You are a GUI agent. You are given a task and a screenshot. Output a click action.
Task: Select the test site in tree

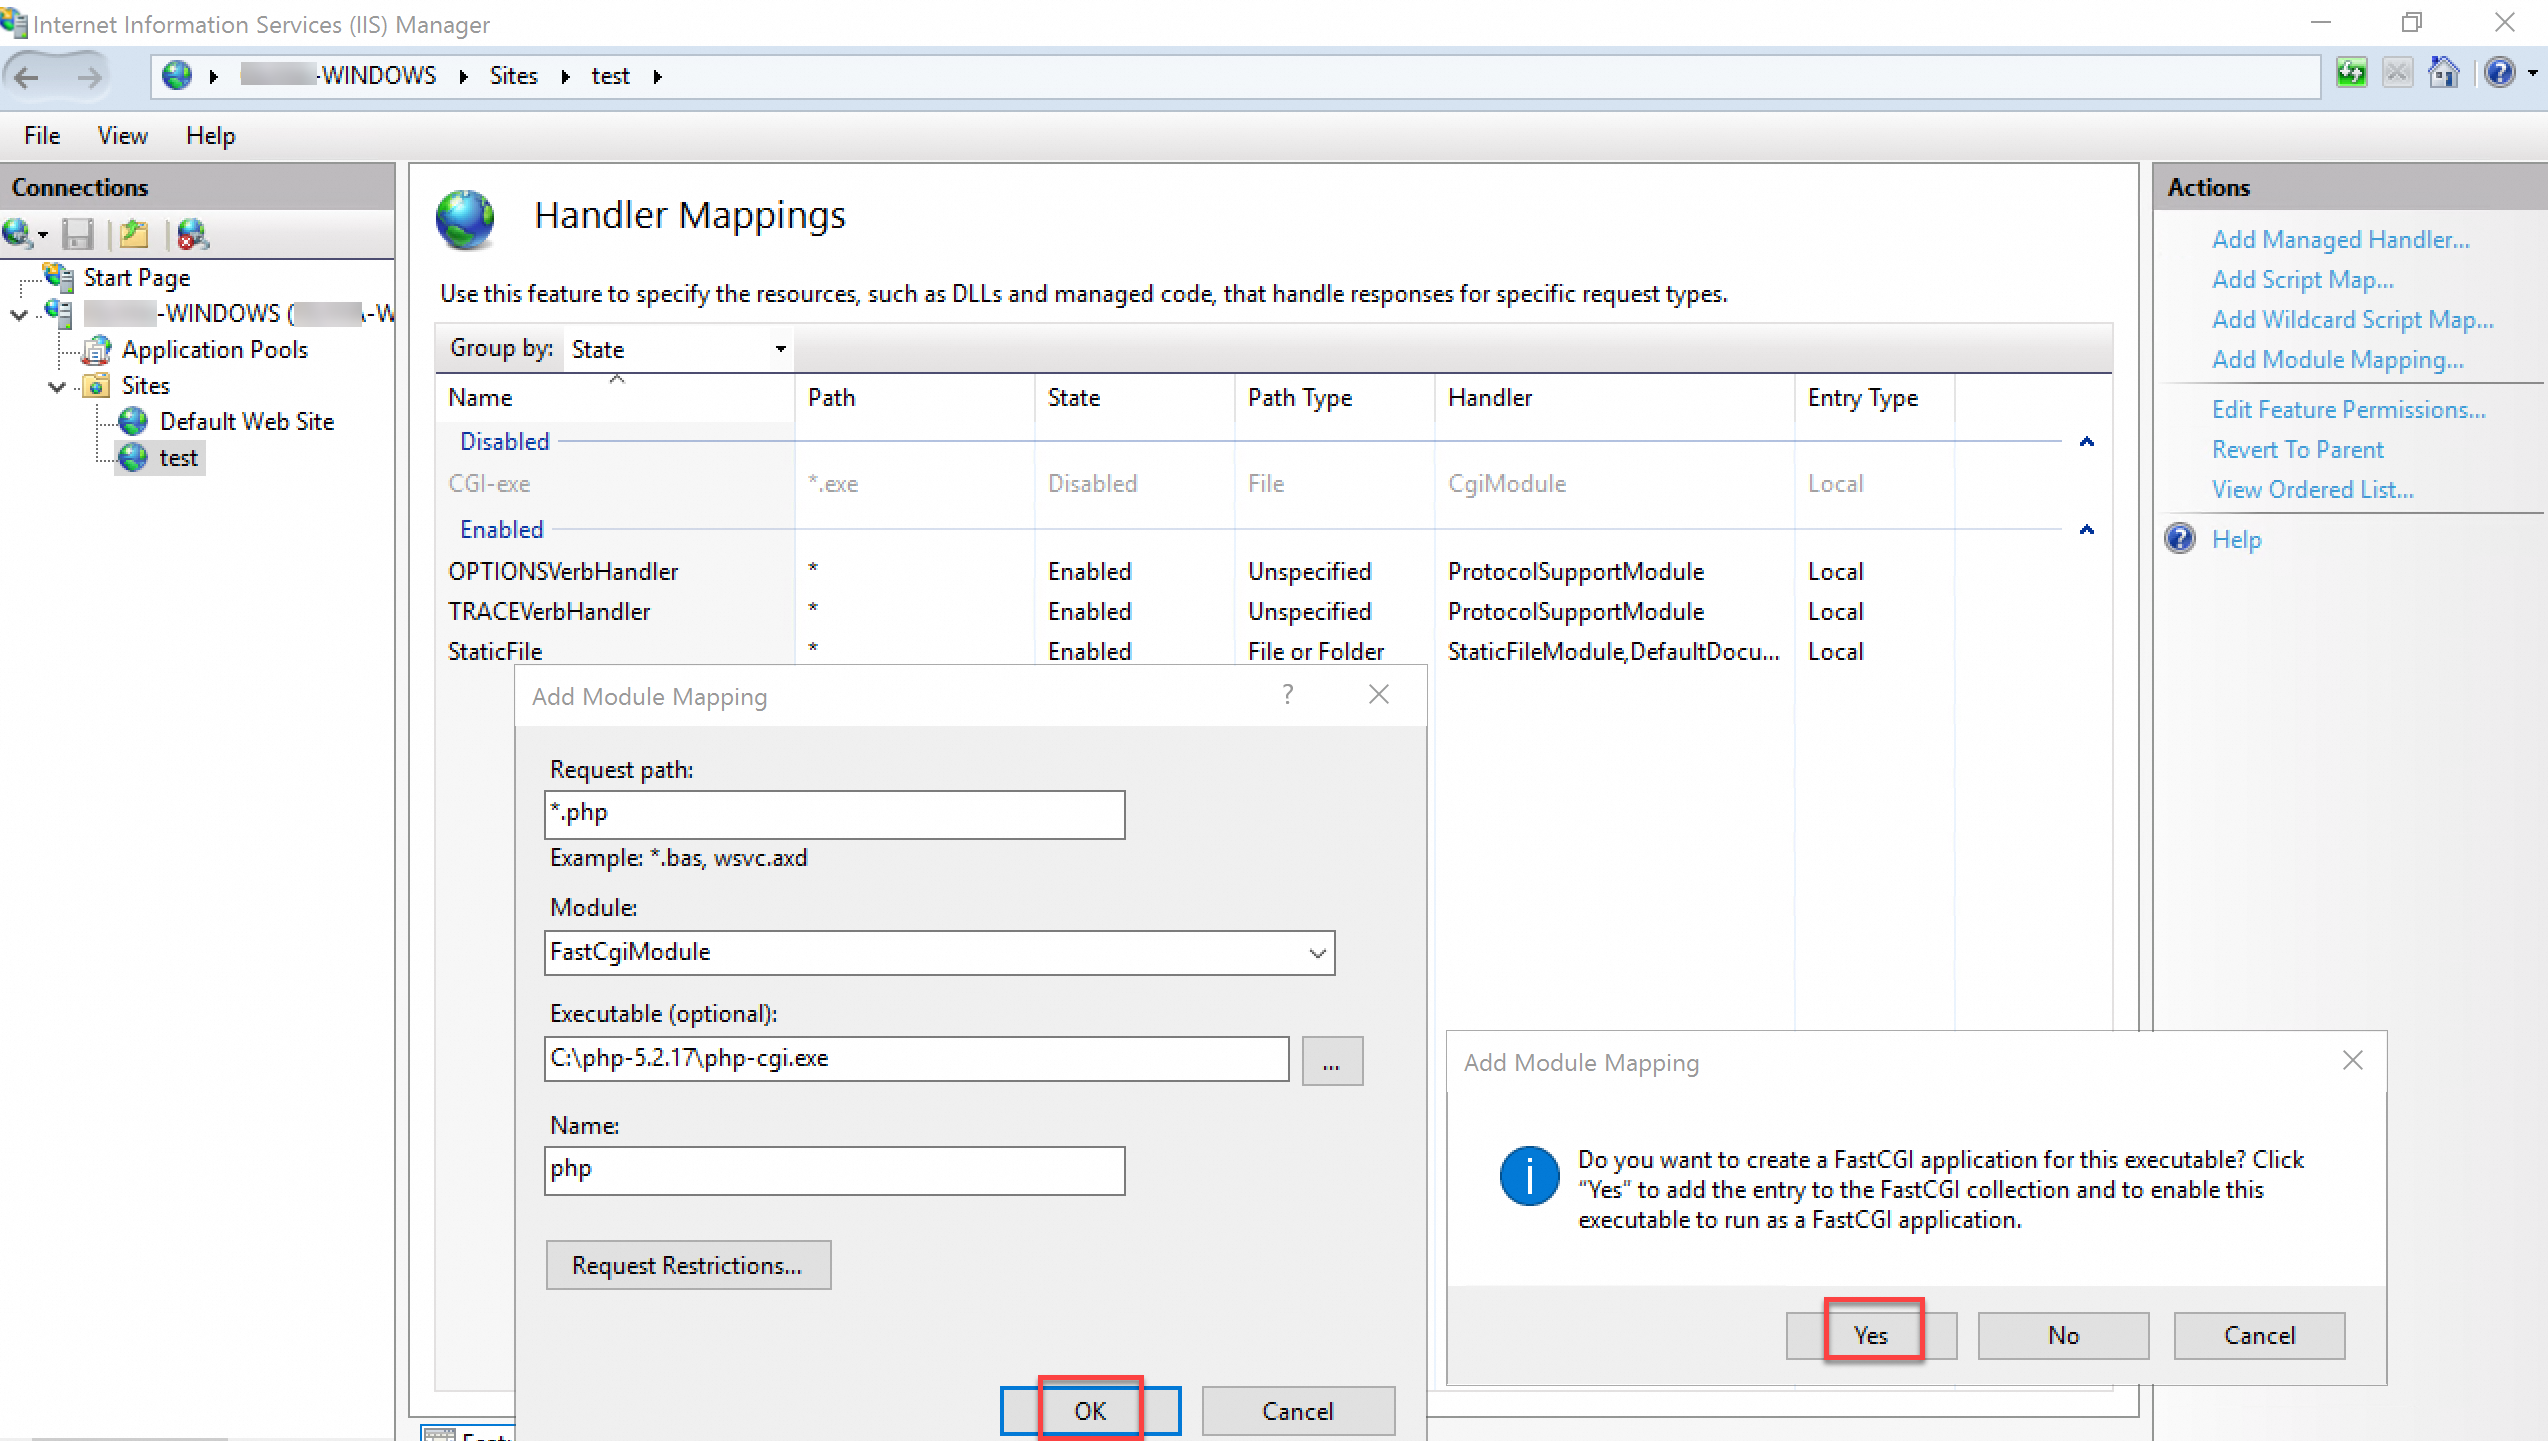(178, 458)
